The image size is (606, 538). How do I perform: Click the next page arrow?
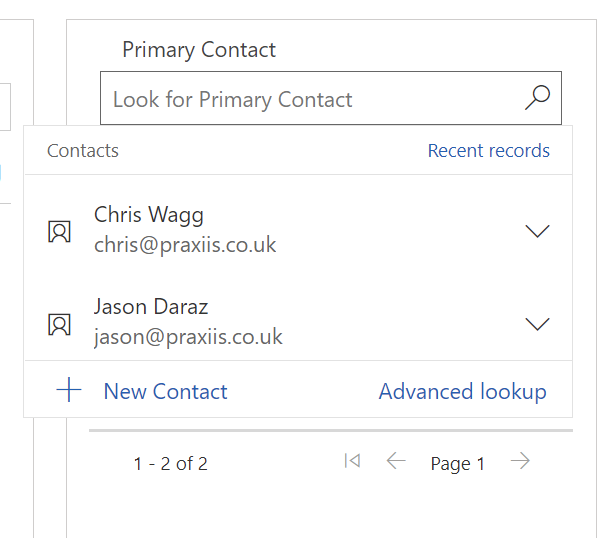[x=520, y=461]
